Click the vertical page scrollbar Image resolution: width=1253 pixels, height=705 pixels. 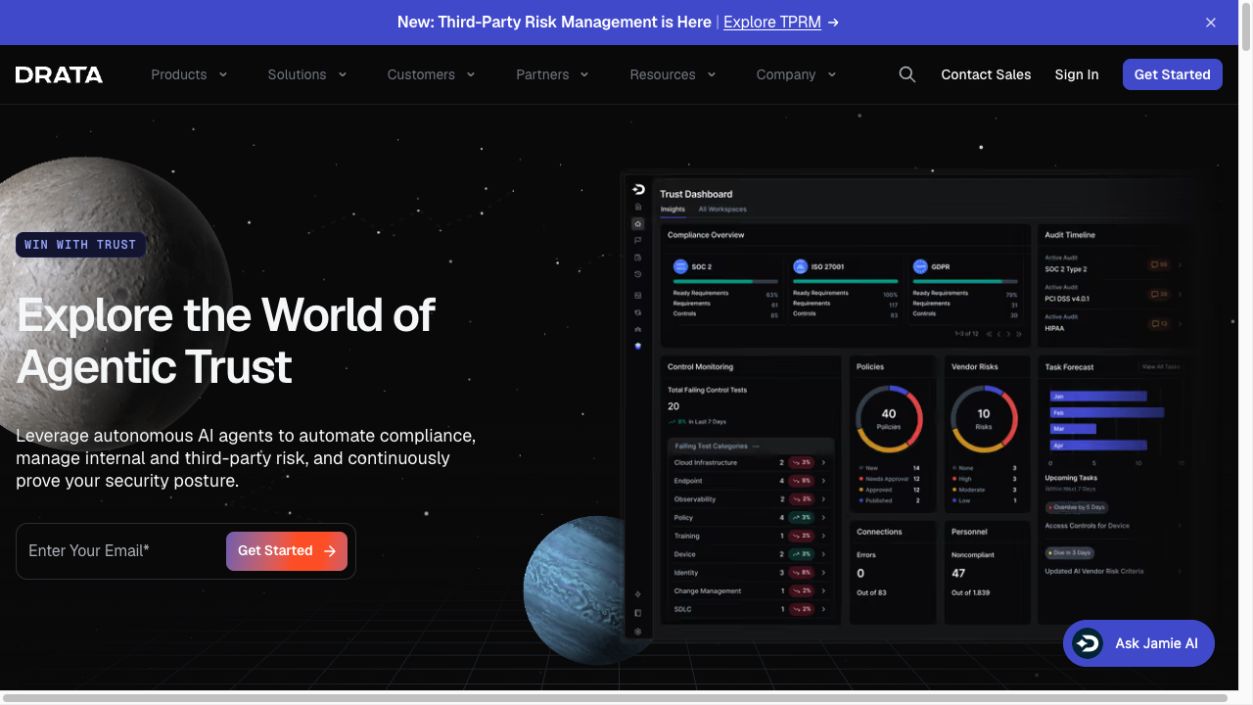[x=1245, y=25]
